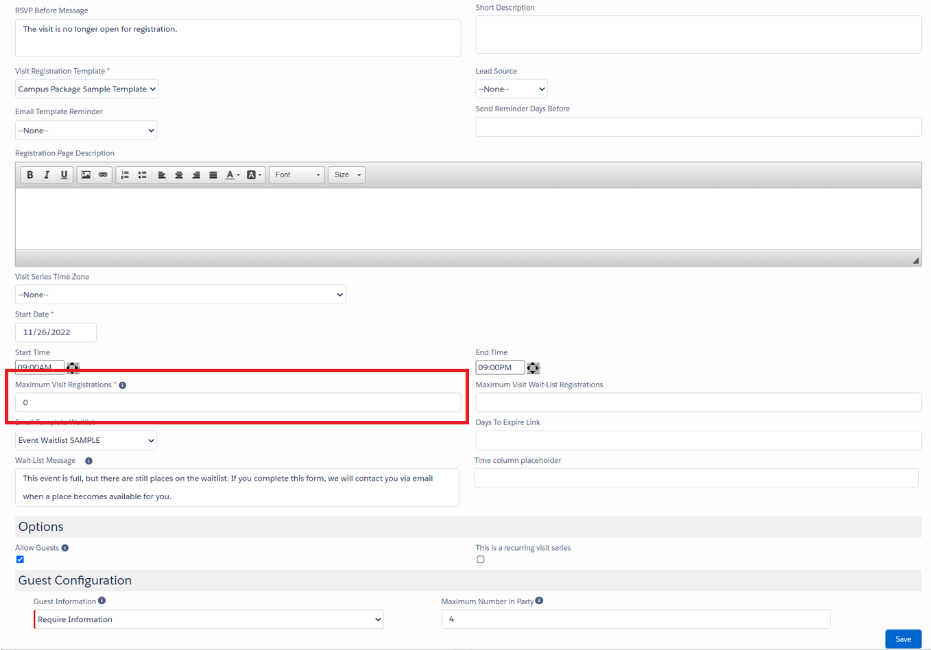Viewport: 931px width, 650px height.
Task: Enable the recurring visit series checkbox
Action: coord(480,560)
